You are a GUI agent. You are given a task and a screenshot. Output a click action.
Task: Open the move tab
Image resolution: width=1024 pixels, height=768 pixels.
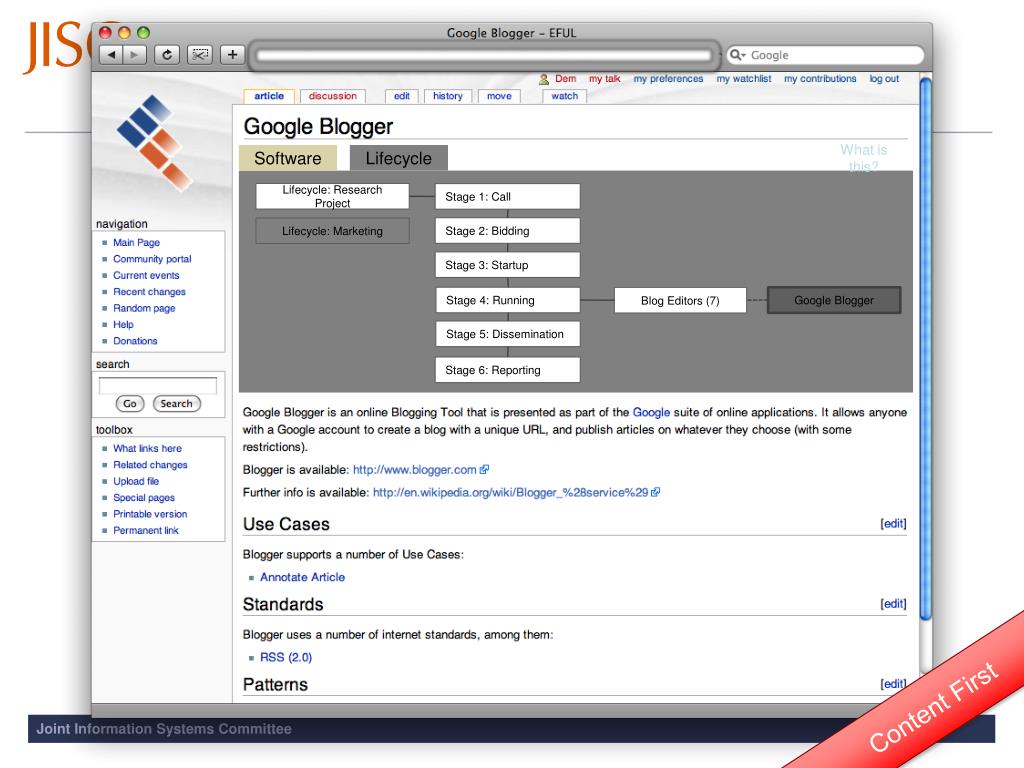point(499,96)
